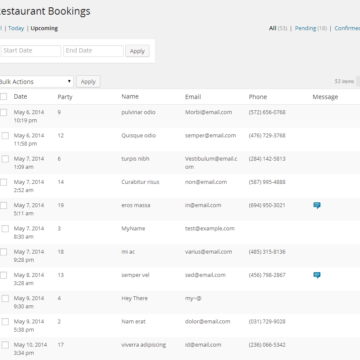Click the Name column header
This screenshot has width=360, height=360.
click(x=130, y=97)
